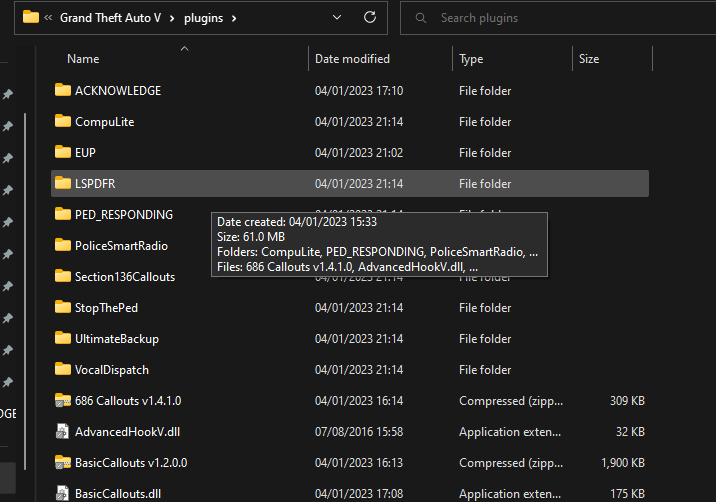The width and height of the screenshot is (716, 502).
Task: Sort files by the Name column
Action: (83, 59)
